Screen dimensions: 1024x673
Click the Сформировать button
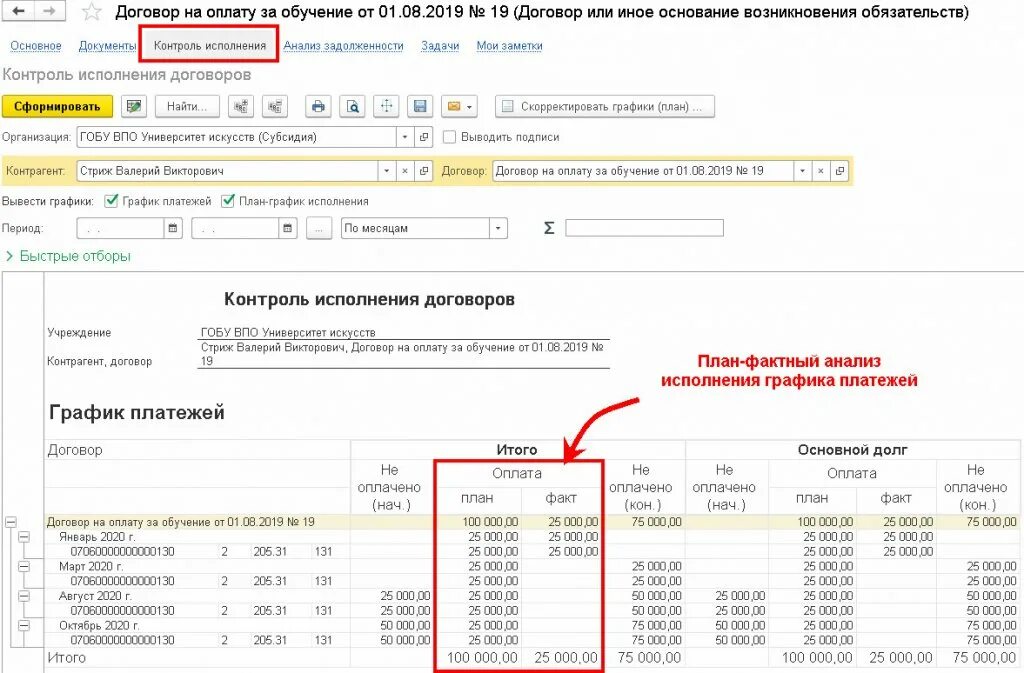(58, 106)
